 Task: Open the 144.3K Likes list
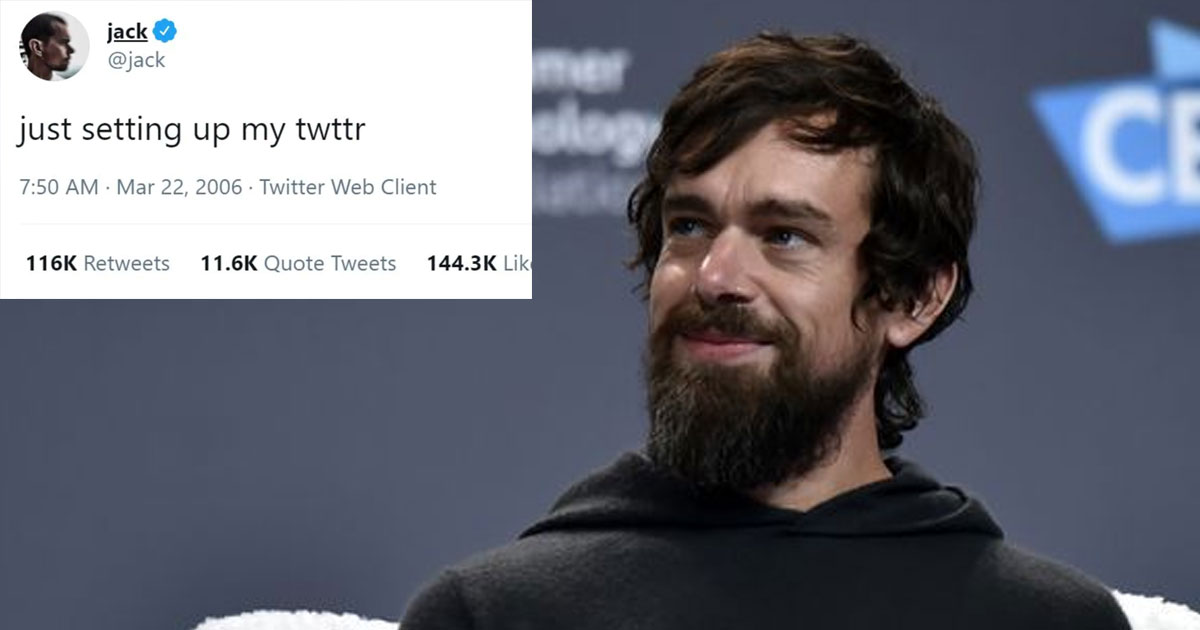click(x=478, y=264)
